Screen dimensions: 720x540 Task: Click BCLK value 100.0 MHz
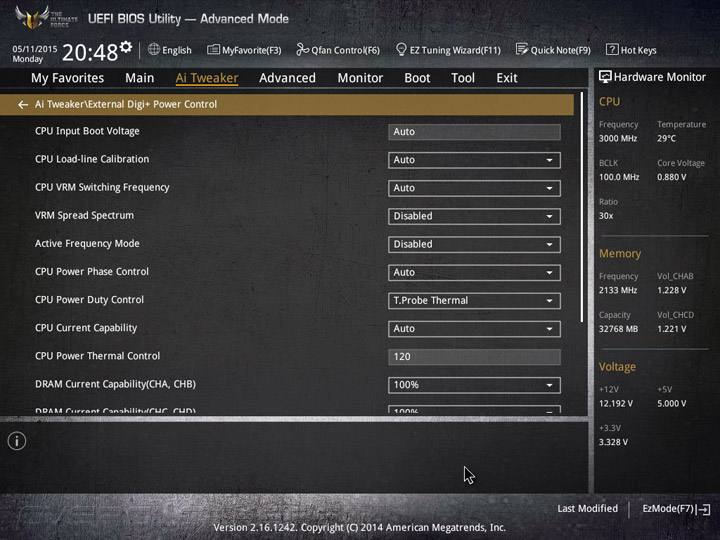[619, 177]
